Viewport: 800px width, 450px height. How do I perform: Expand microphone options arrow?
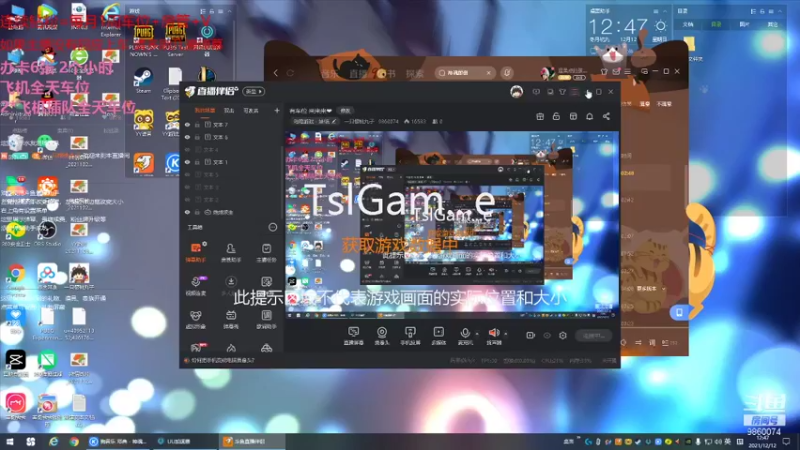pos(477,334)
